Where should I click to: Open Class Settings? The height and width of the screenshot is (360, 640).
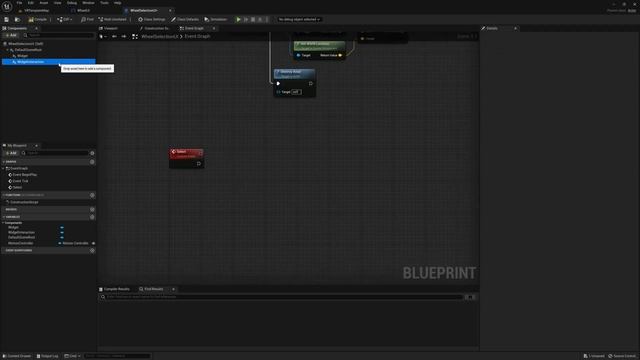[x=152, y=19]
